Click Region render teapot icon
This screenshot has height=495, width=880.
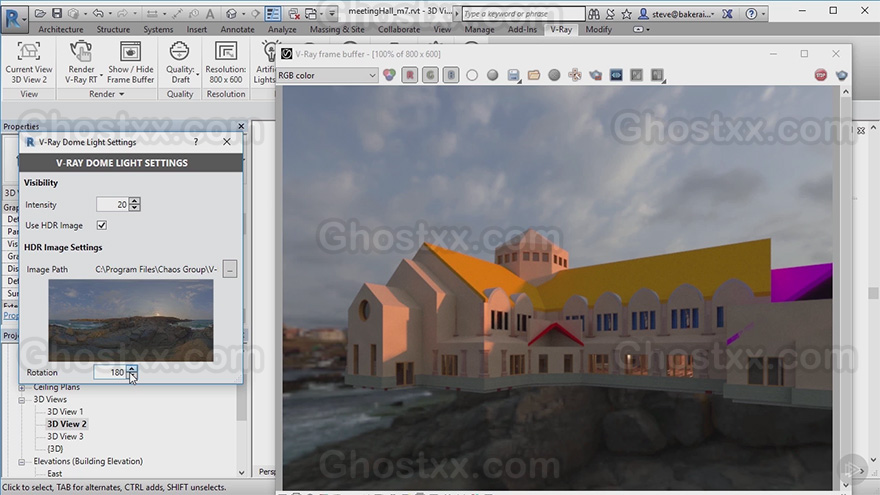tap(595, 75)
